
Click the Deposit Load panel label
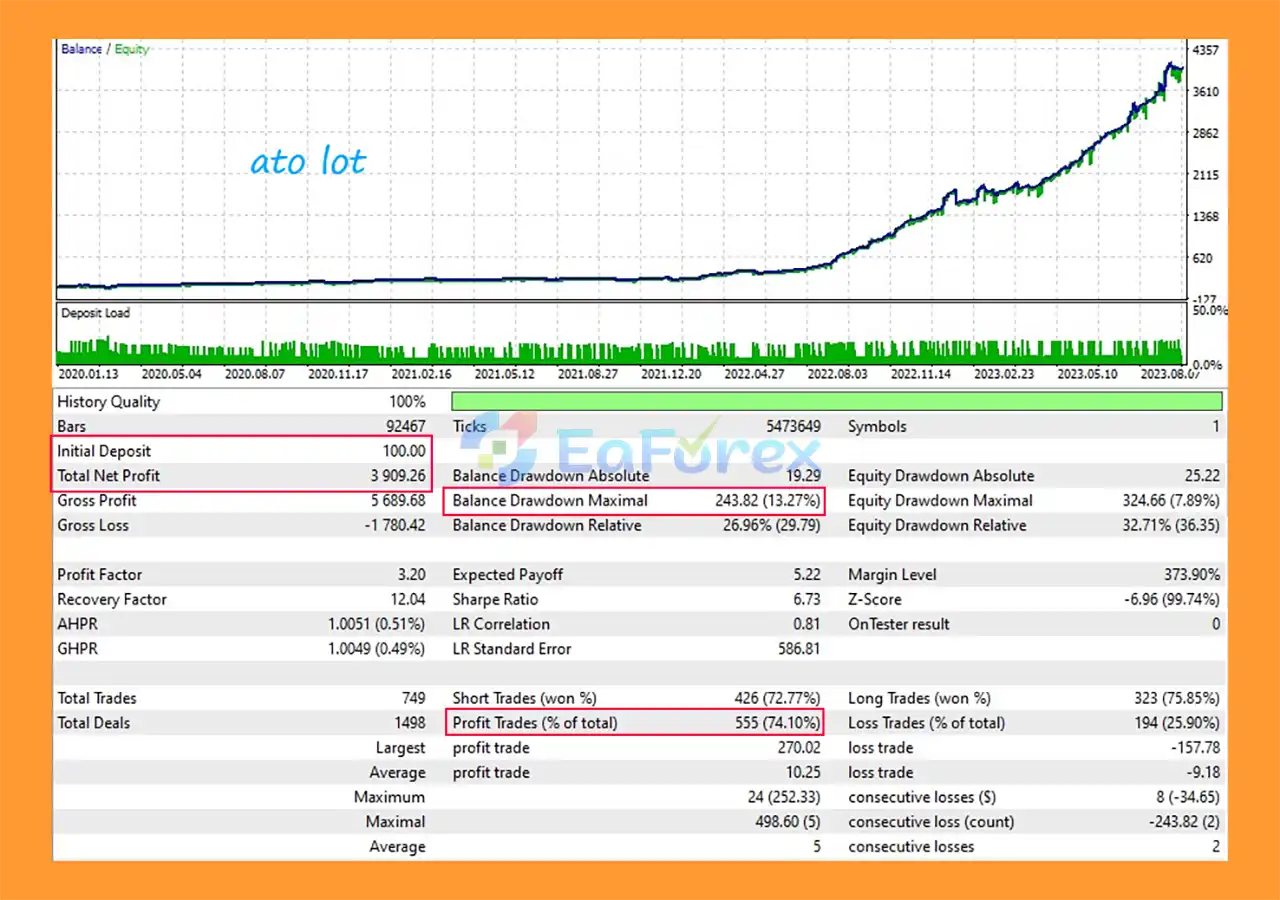96,313
